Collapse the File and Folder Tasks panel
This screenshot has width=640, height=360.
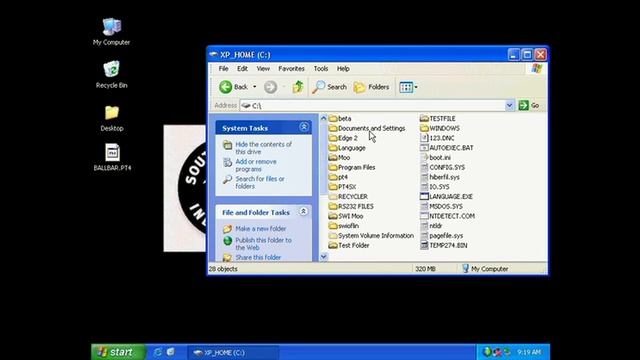pos(303,211)
